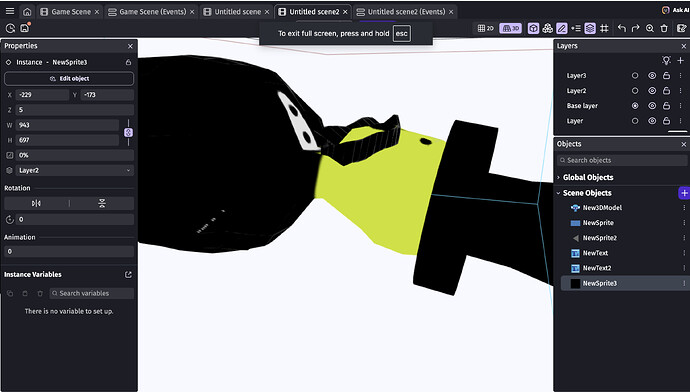This screenshot has width=690, height=392.
Task: Open the version history icon
Action: [x=10, y=28]
